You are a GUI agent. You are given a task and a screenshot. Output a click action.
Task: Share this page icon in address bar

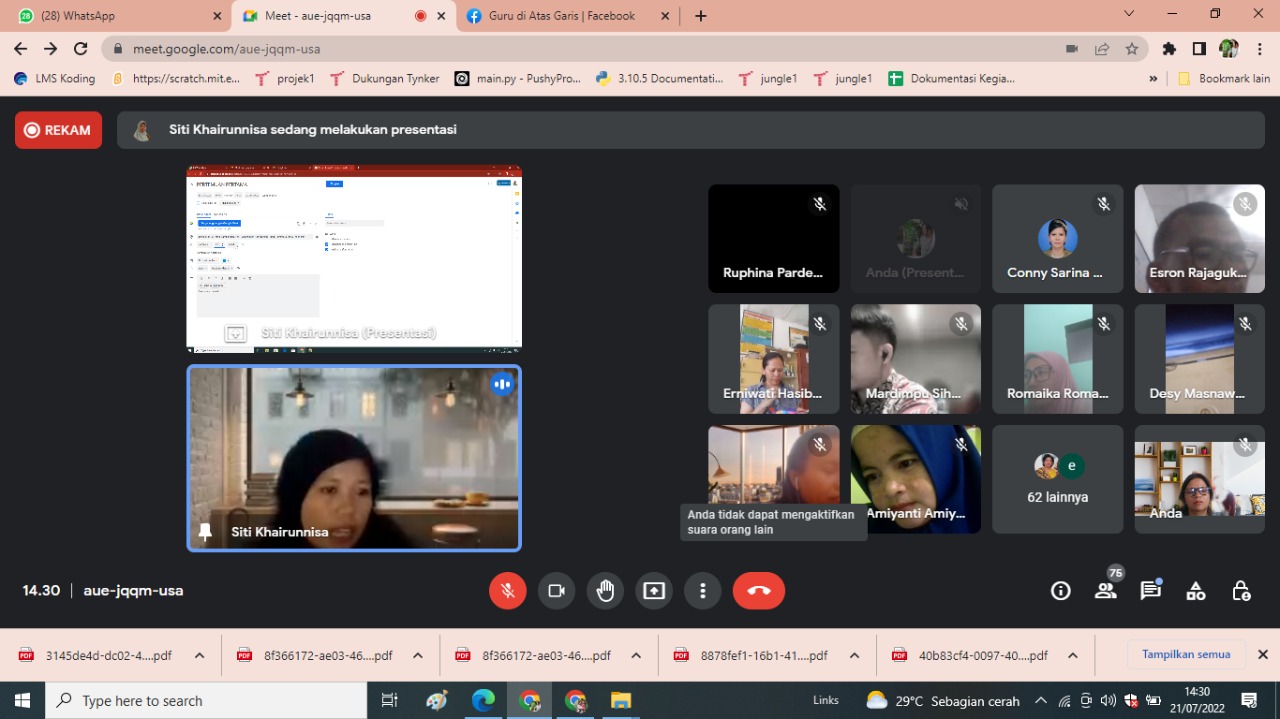point(1102,48)
